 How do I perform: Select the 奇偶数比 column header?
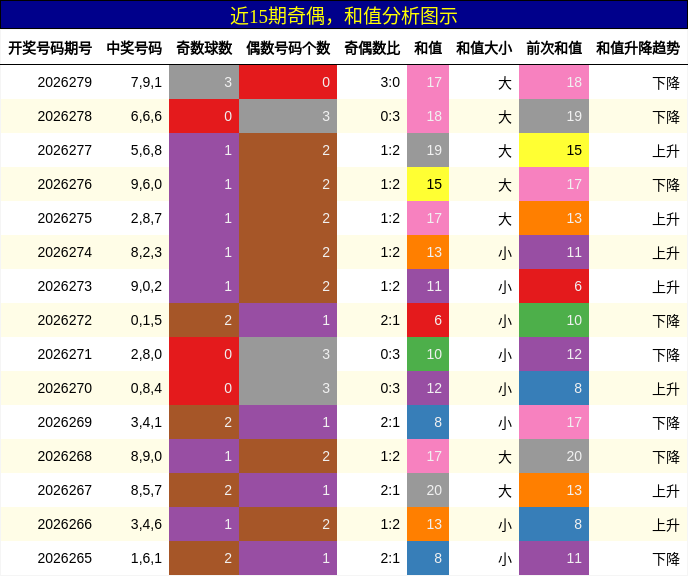pos(372,48)
